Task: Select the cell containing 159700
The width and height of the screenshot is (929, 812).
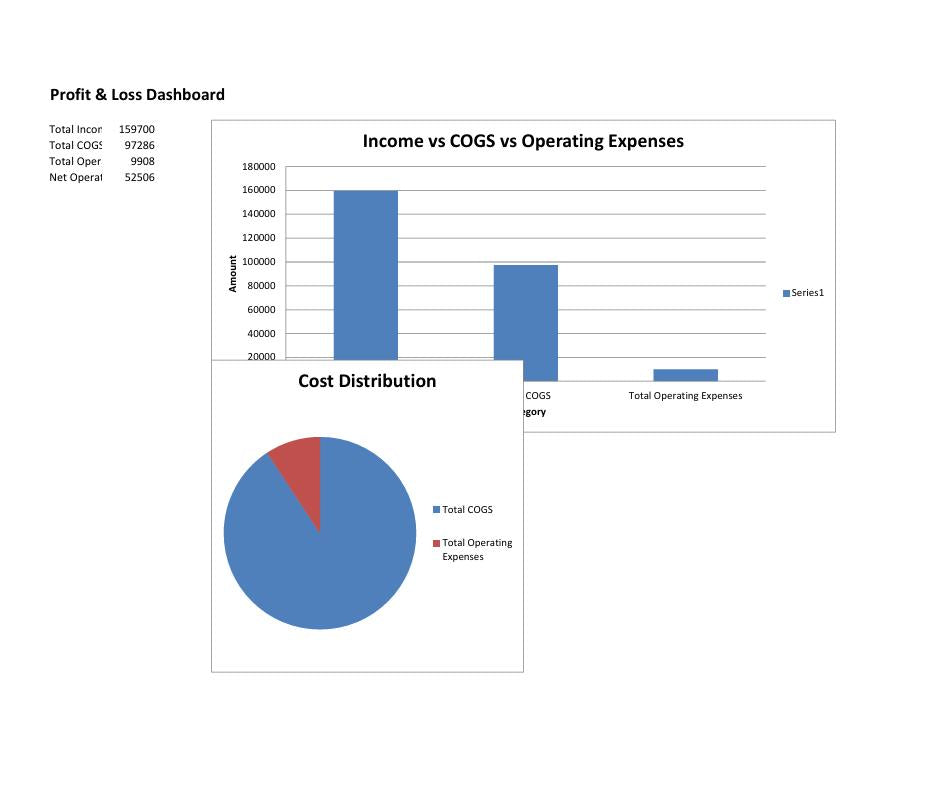Action: click(x=137, y=128)
